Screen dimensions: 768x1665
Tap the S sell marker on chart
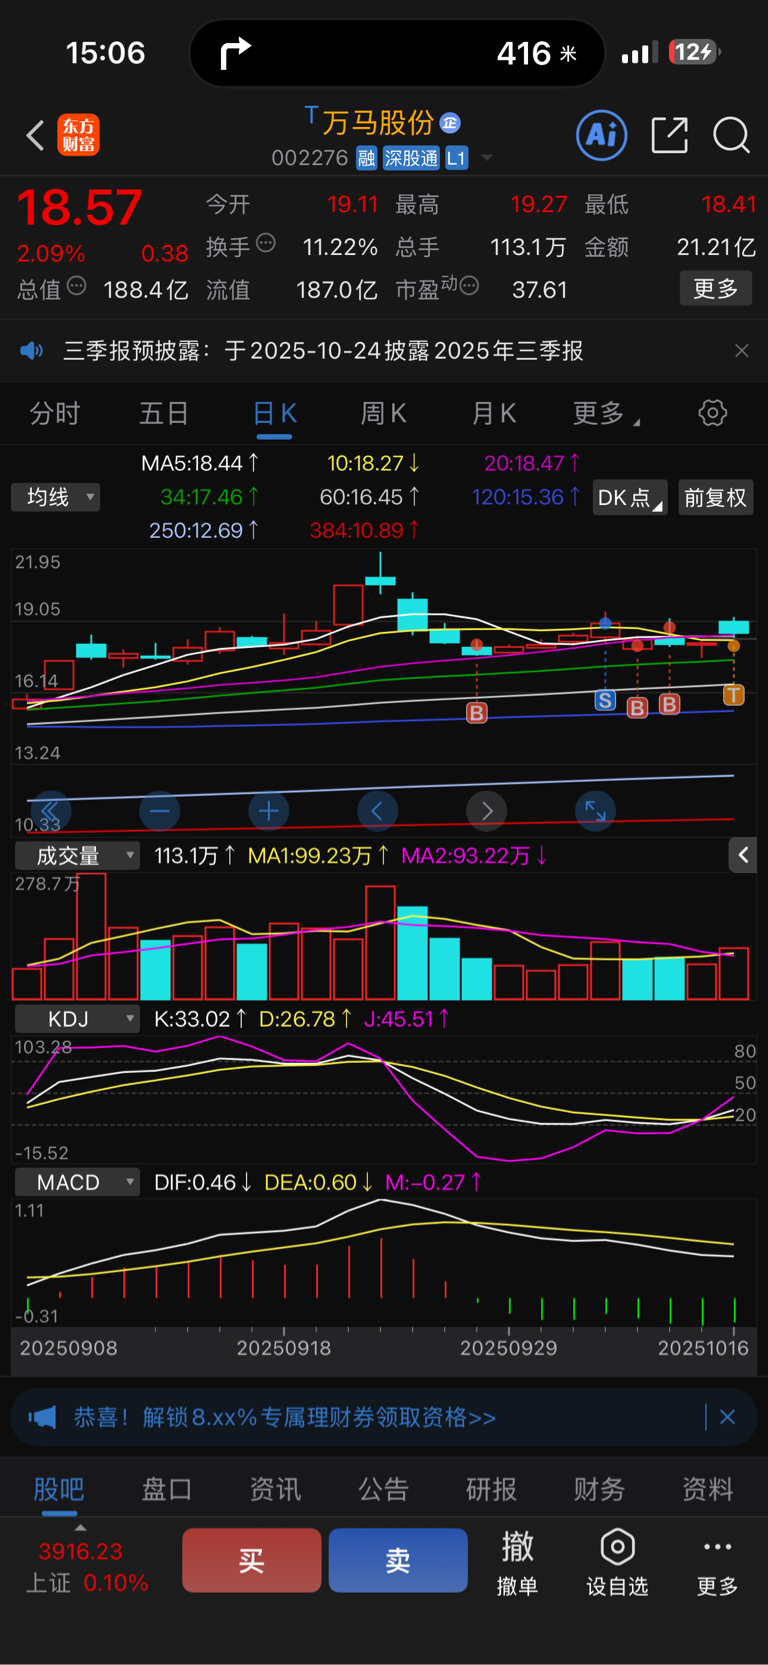(605, 700)
